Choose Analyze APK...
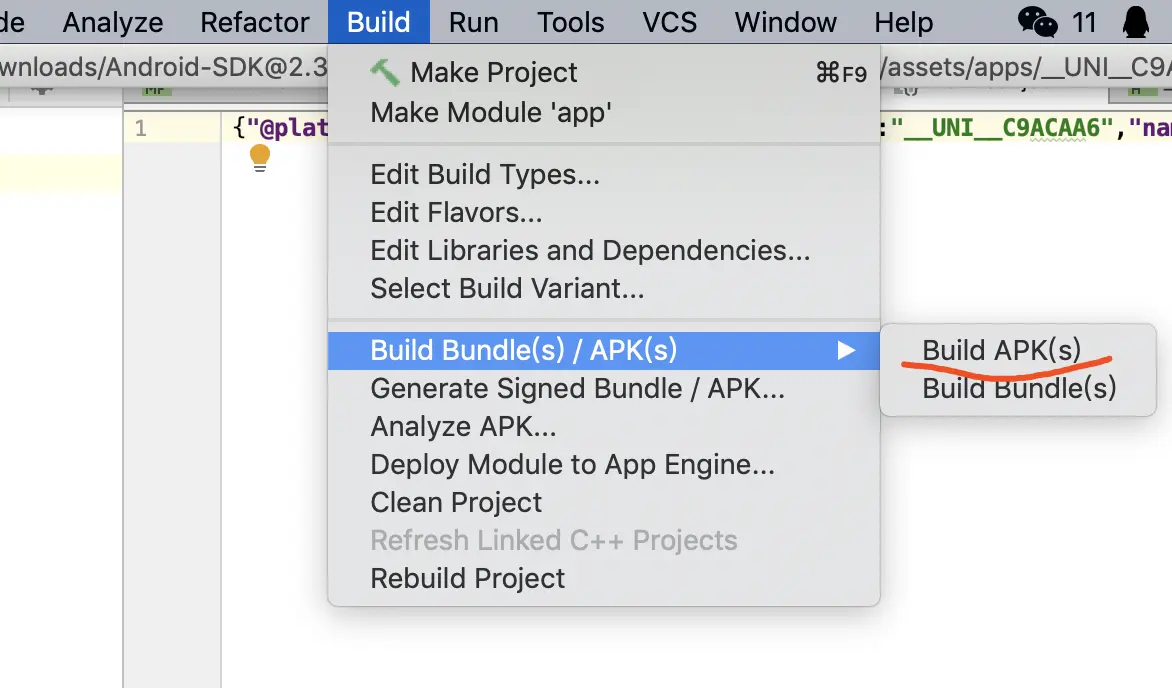This screenshot has height=688, width=1172. pyautogui.click(x=463, y=426)
